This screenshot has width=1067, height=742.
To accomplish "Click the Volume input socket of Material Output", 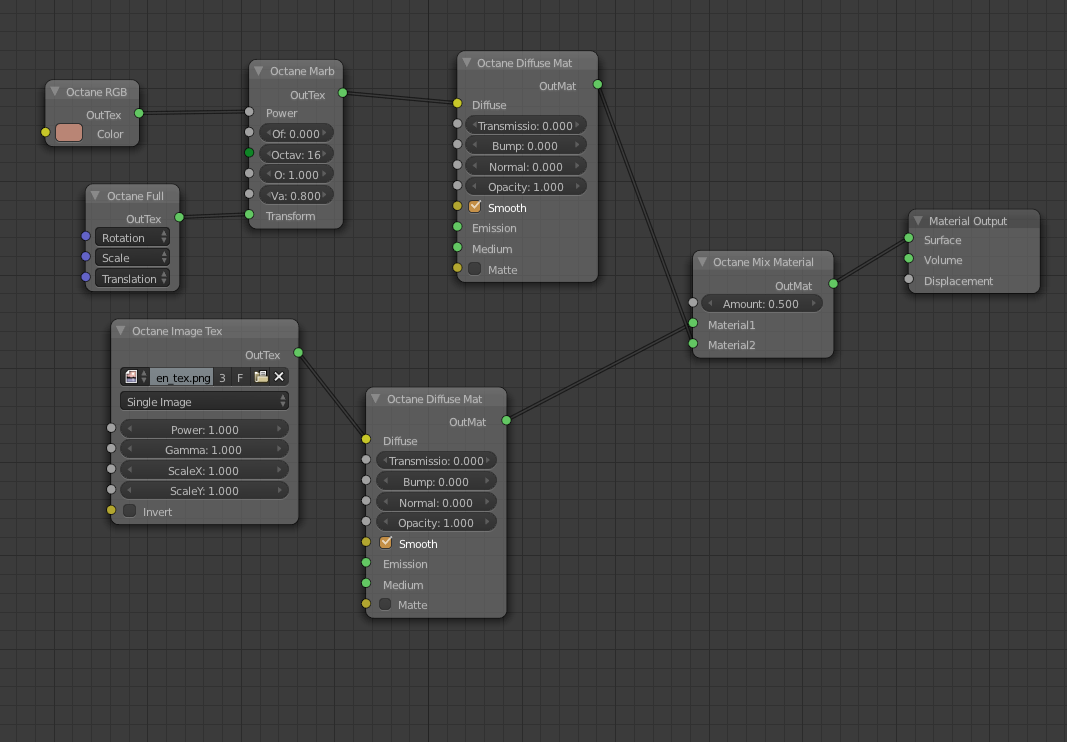I will coord(908,259).
